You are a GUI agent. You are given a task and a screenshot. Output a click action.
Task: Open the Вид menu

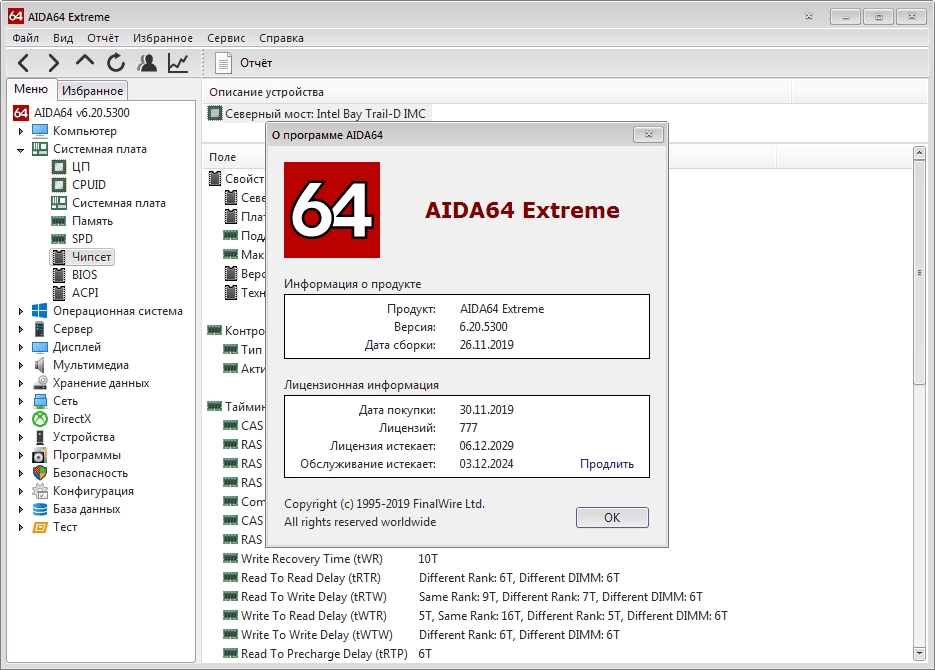click(63, 38)
